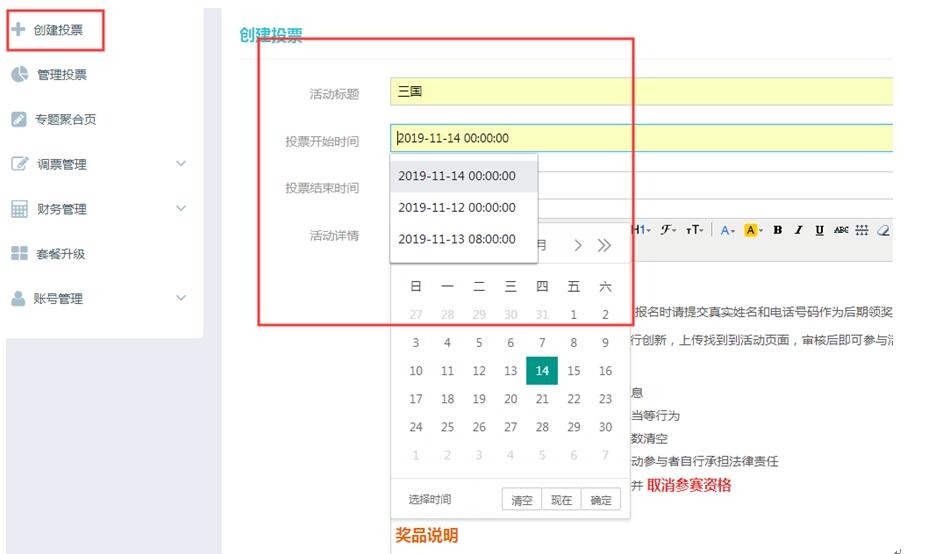Image resolution: width=946 pixels, height=554 pixels.
Task: Select suggestion 2019-11-12 00:00:00
Action: (457, 208)
